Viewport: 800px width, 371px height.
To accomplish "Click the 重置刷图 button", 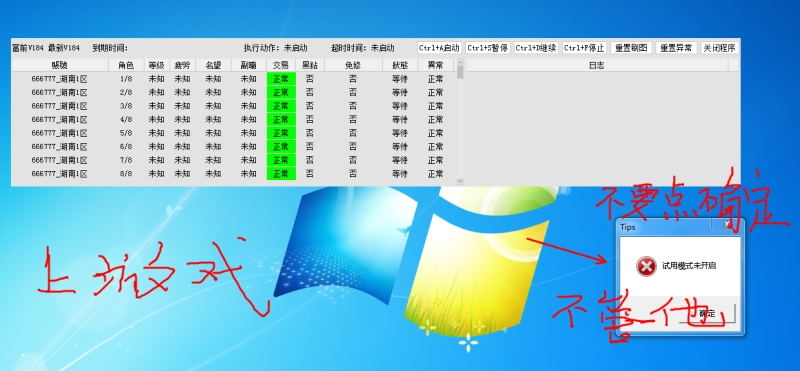I will click(x=631, y=48).
